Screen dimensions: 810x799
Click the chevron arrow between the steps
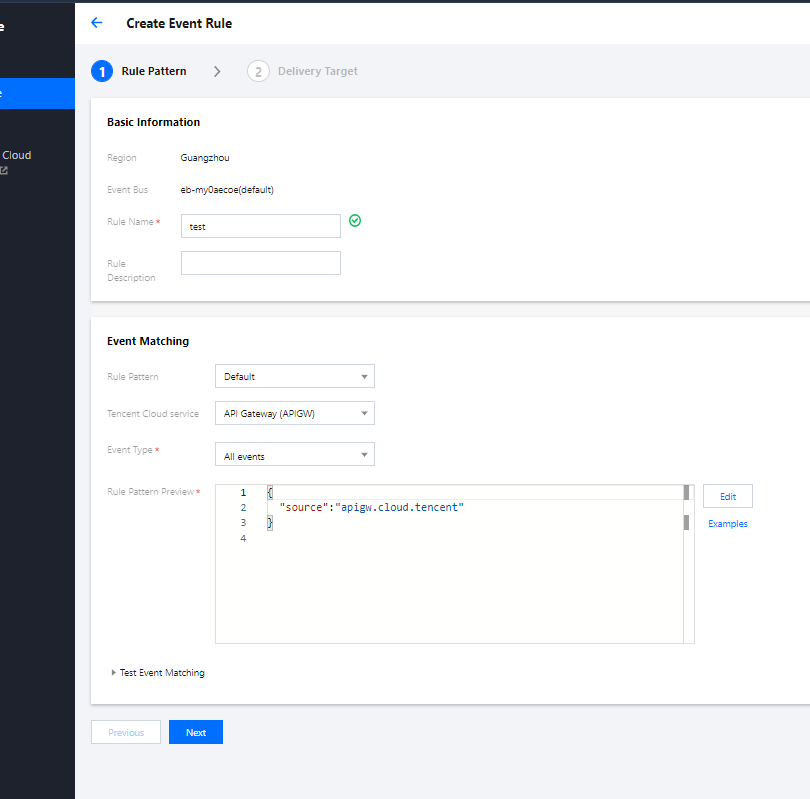(x=217, y=71)
